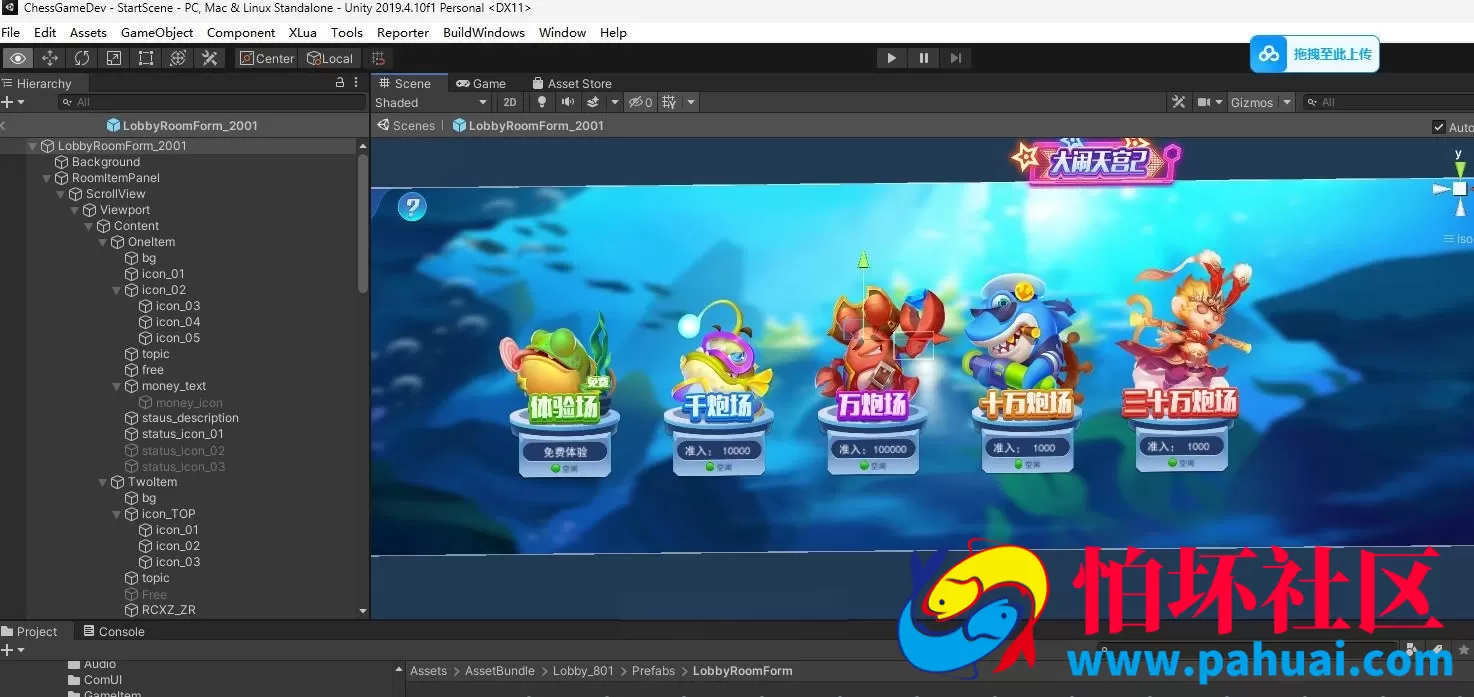
Task: Open scene camera settings dropdown
Action: [x=1210, y=102]
